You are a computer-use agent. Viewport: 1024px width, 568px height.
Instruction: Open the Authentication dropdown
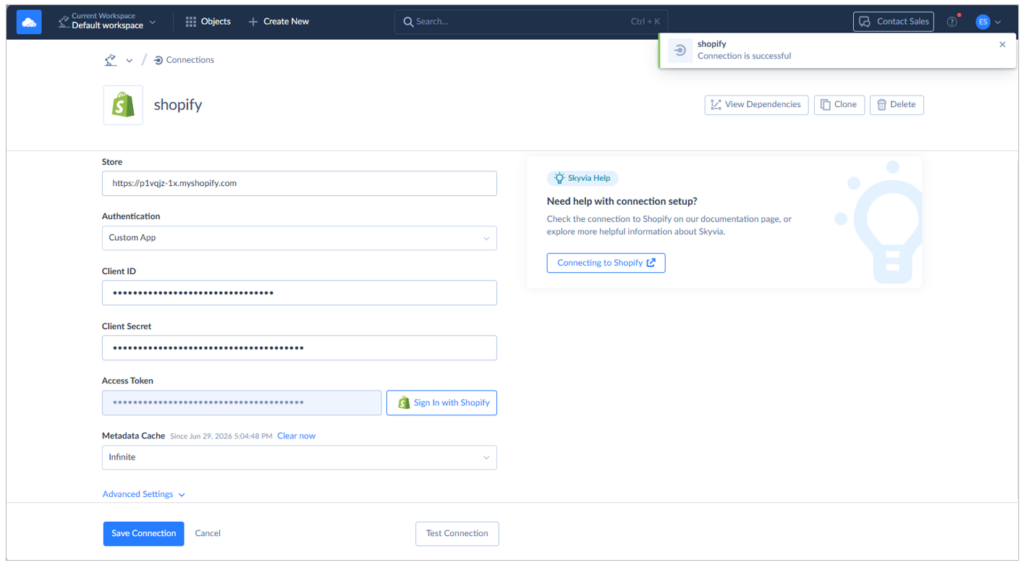(x=299, y=238)
